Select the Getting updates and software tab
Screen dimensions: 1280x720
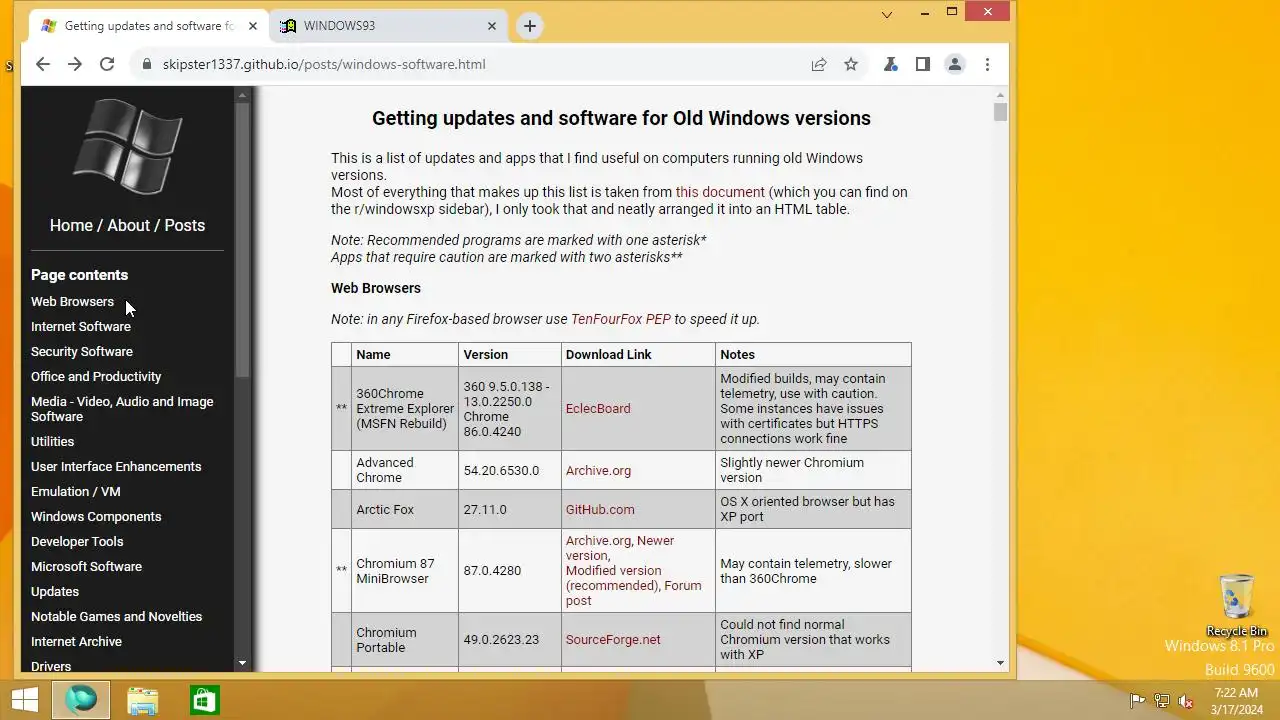click(x=149, y=26)
